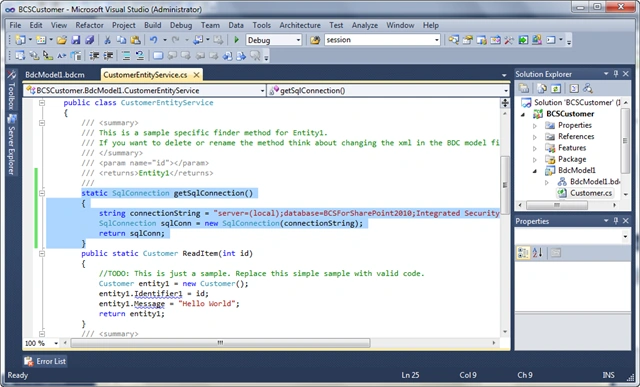This screenshot has height=387, width=640.
Task: Collapse the CustomerEntityService class outline
Action: [x=42, y=103]
